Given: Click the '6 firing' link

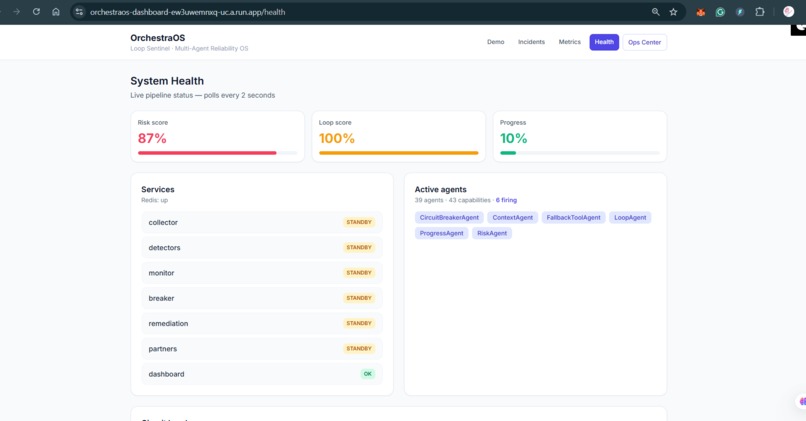Looking at the screenshot, I should [506, 200].
